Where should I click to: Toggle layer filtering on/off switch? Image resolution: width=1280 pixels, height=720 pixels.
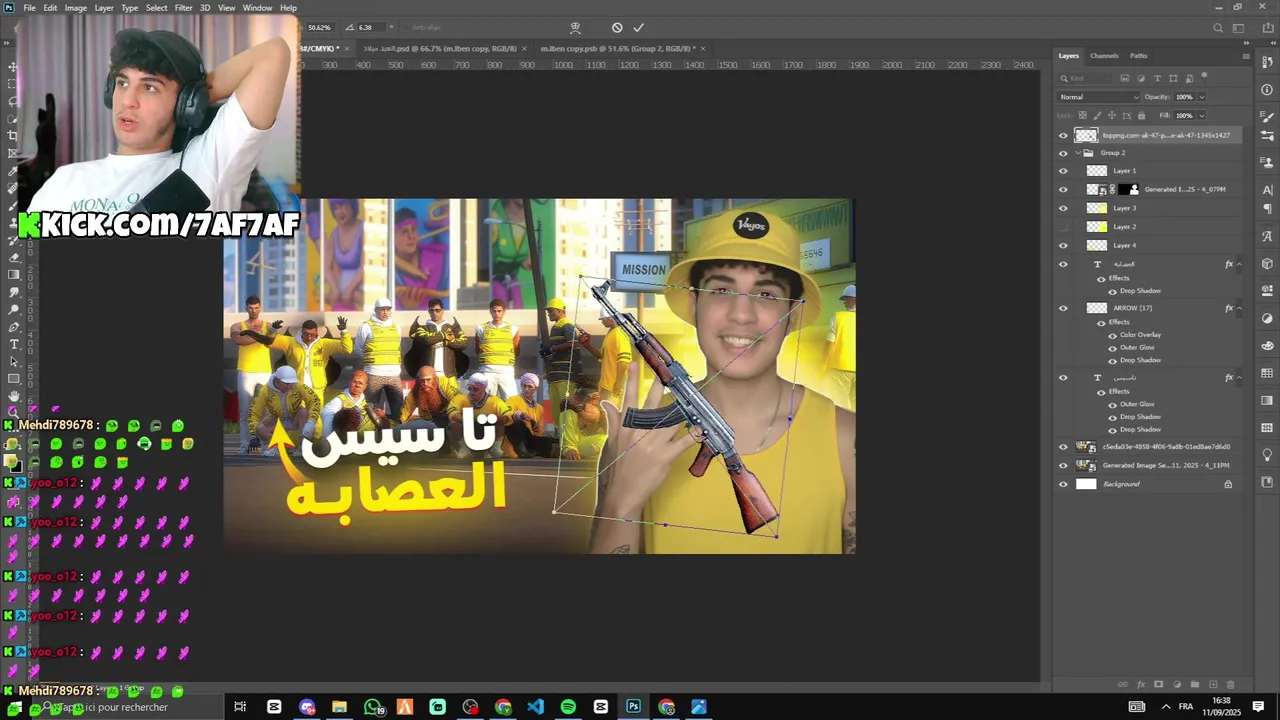(1205, 76)
